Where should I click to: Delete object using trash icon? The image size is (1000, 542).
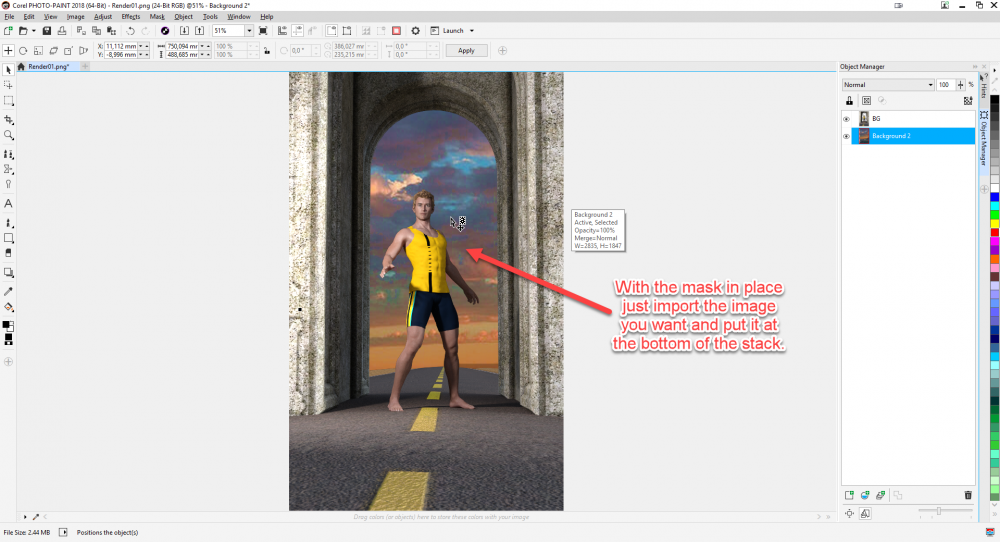(x=967, y=495)
